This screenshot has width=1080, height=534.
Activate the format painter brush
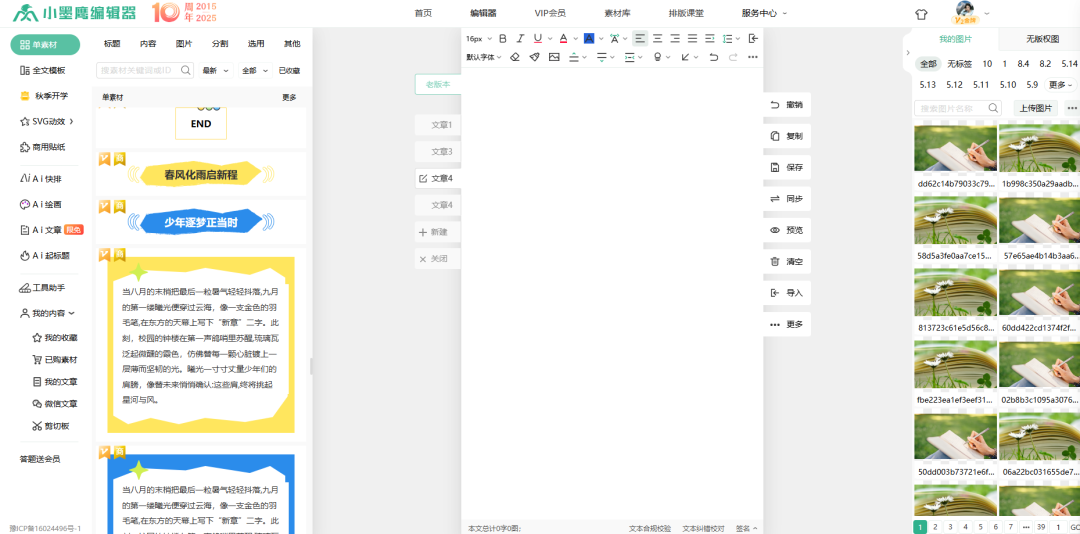(534, 57)
